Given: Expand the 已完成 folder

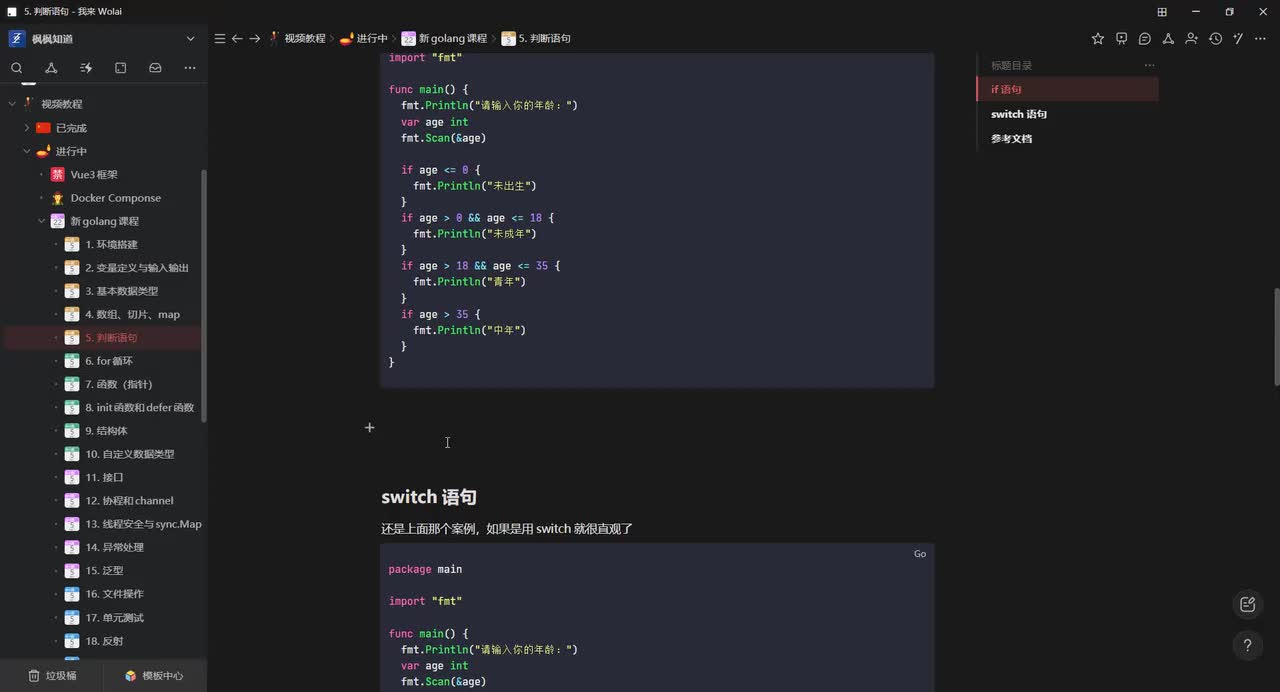Looking at the screenshot, I should pos(27,128).
